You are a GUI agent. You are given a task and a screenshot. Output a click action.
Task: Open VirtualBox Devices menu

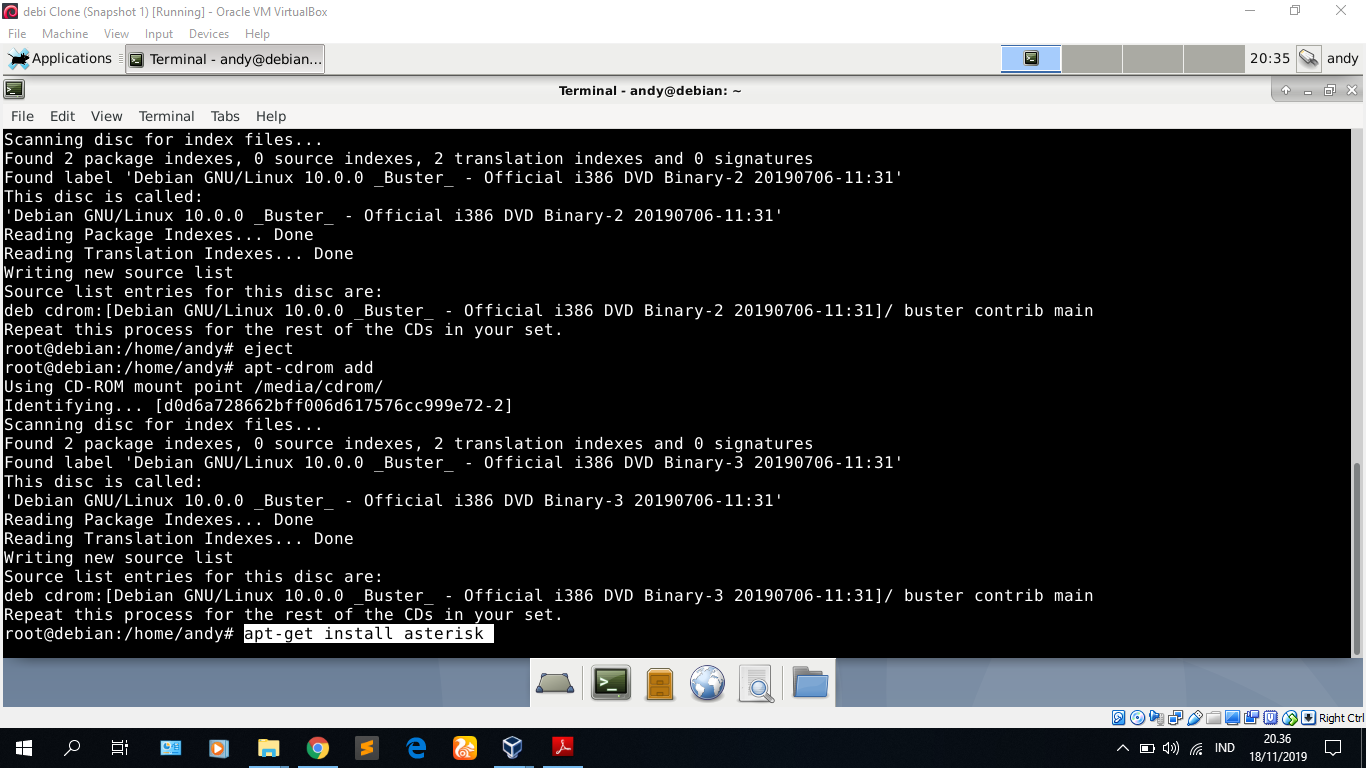coord(209,34)
